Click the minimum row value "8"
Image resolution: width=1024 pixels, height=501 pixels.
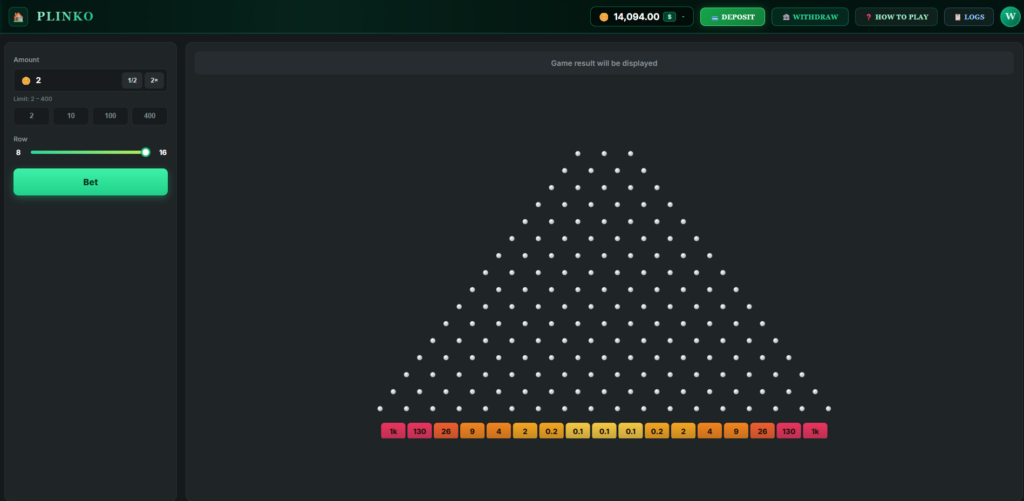[x=18, y=152]
